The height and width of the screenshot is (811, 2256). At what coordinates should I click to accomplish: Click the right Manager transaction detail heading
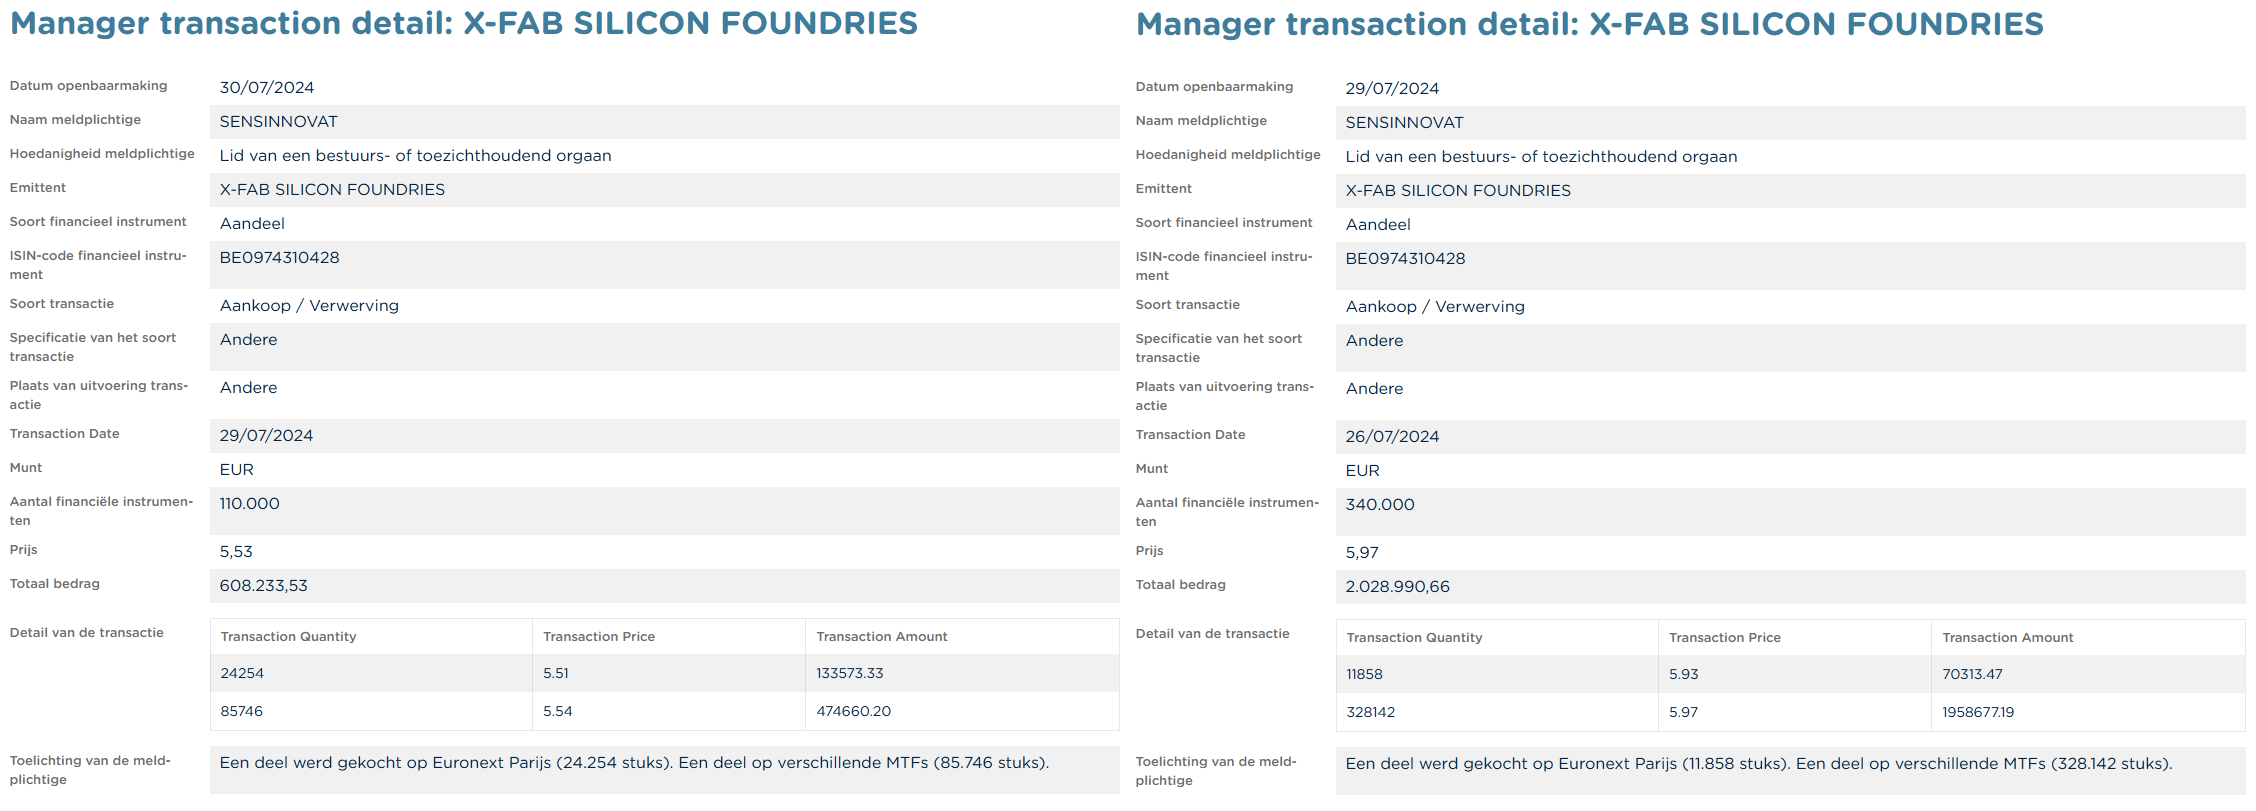pyautogui.click(x=1590, y=24)
